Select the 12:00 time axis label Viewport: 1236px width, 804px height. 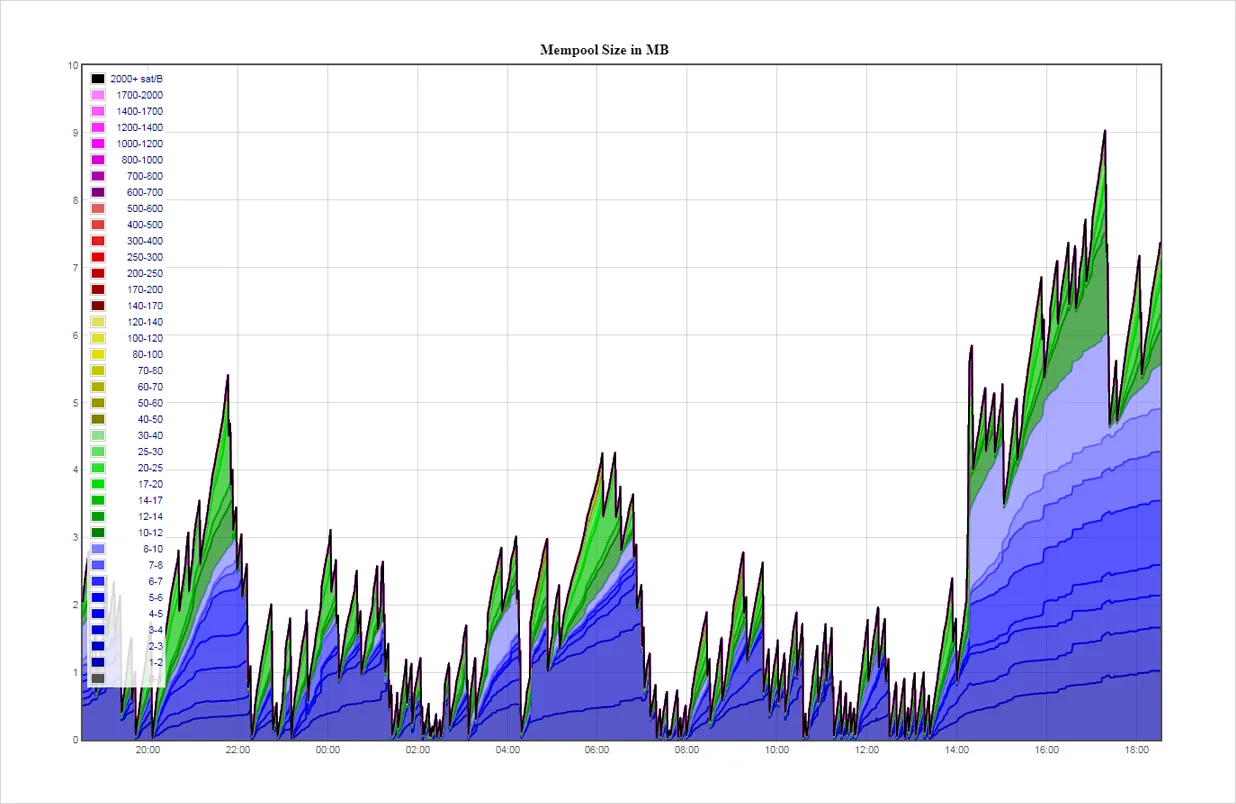(x=867, y=750)
